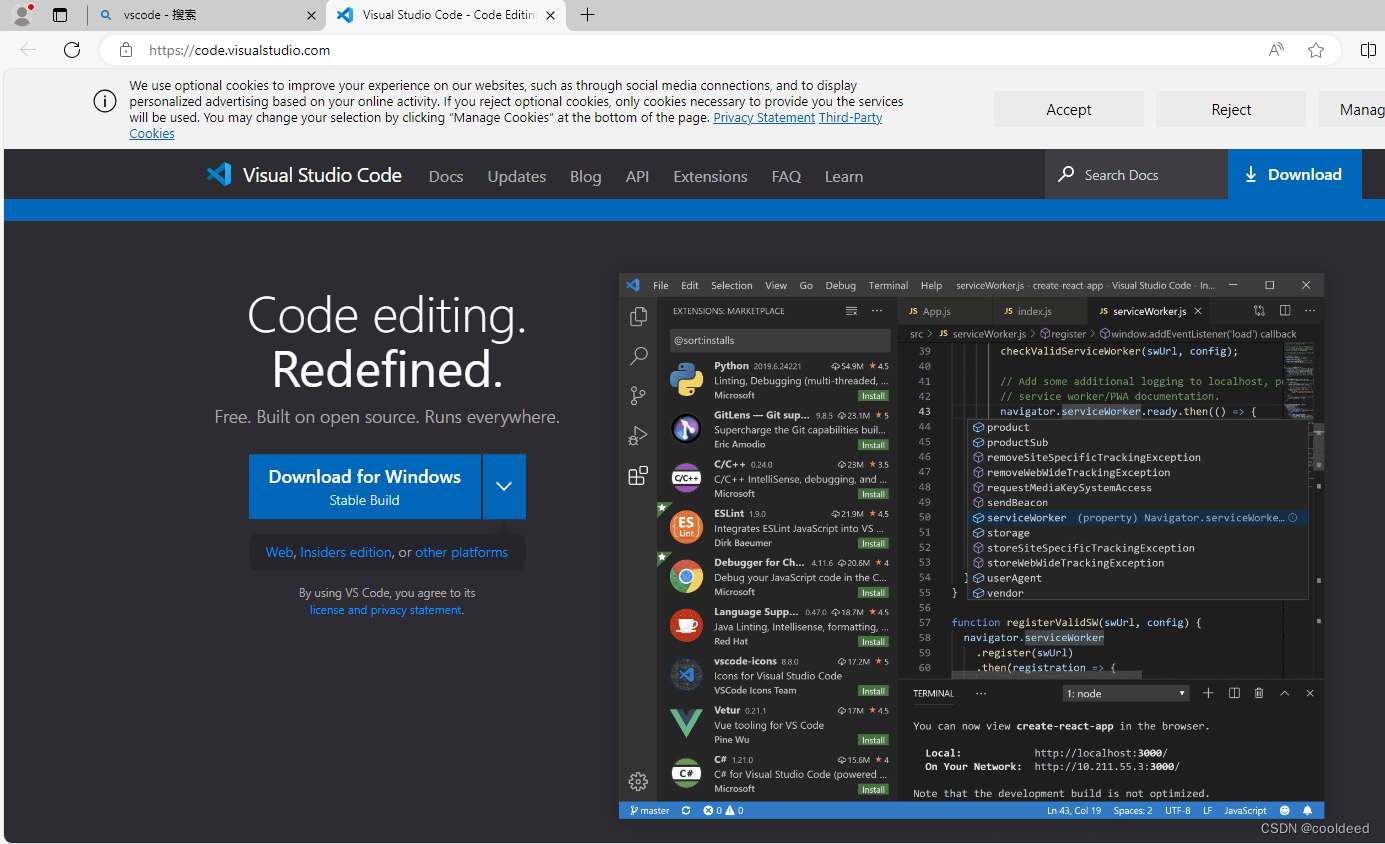Click Explorer files icon in VS Code screenshot
The image size is (1385, 844).
638,317
